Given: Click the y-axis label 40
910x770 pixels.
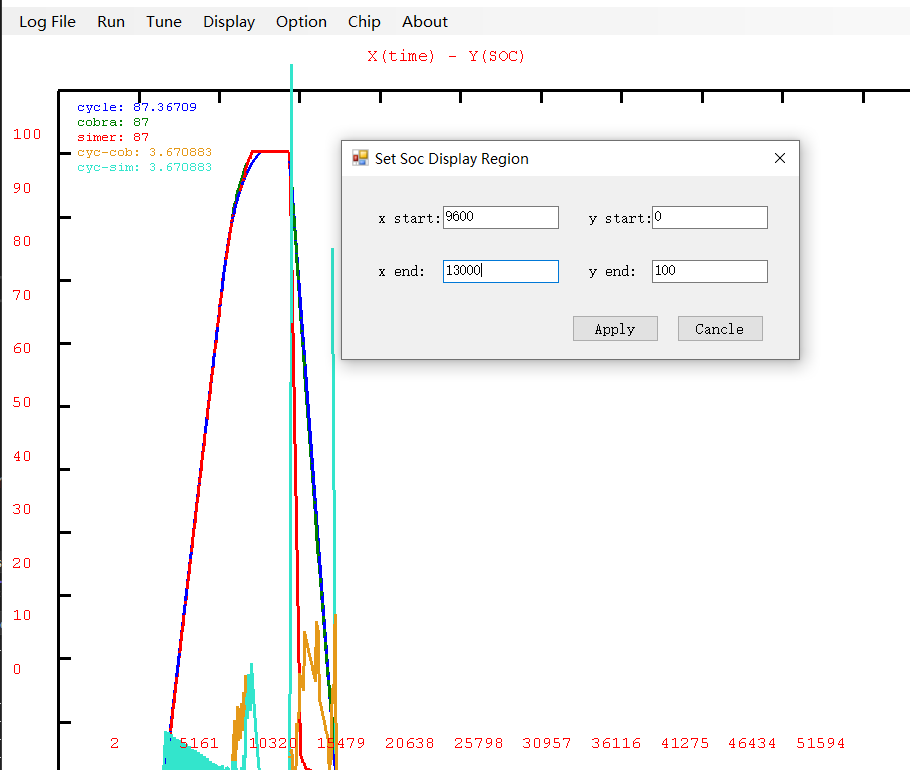Looking at the screenshot, I should click(22, 456).
